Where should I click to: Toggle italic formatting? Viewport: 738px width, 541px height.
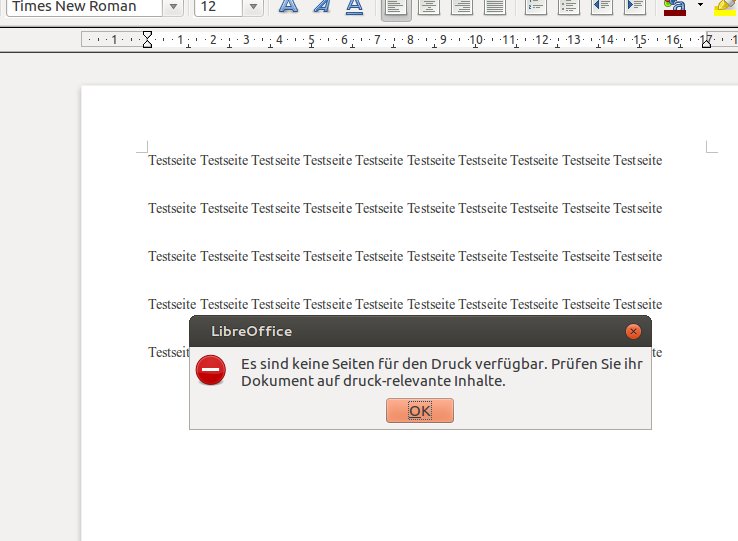[321, 7]
